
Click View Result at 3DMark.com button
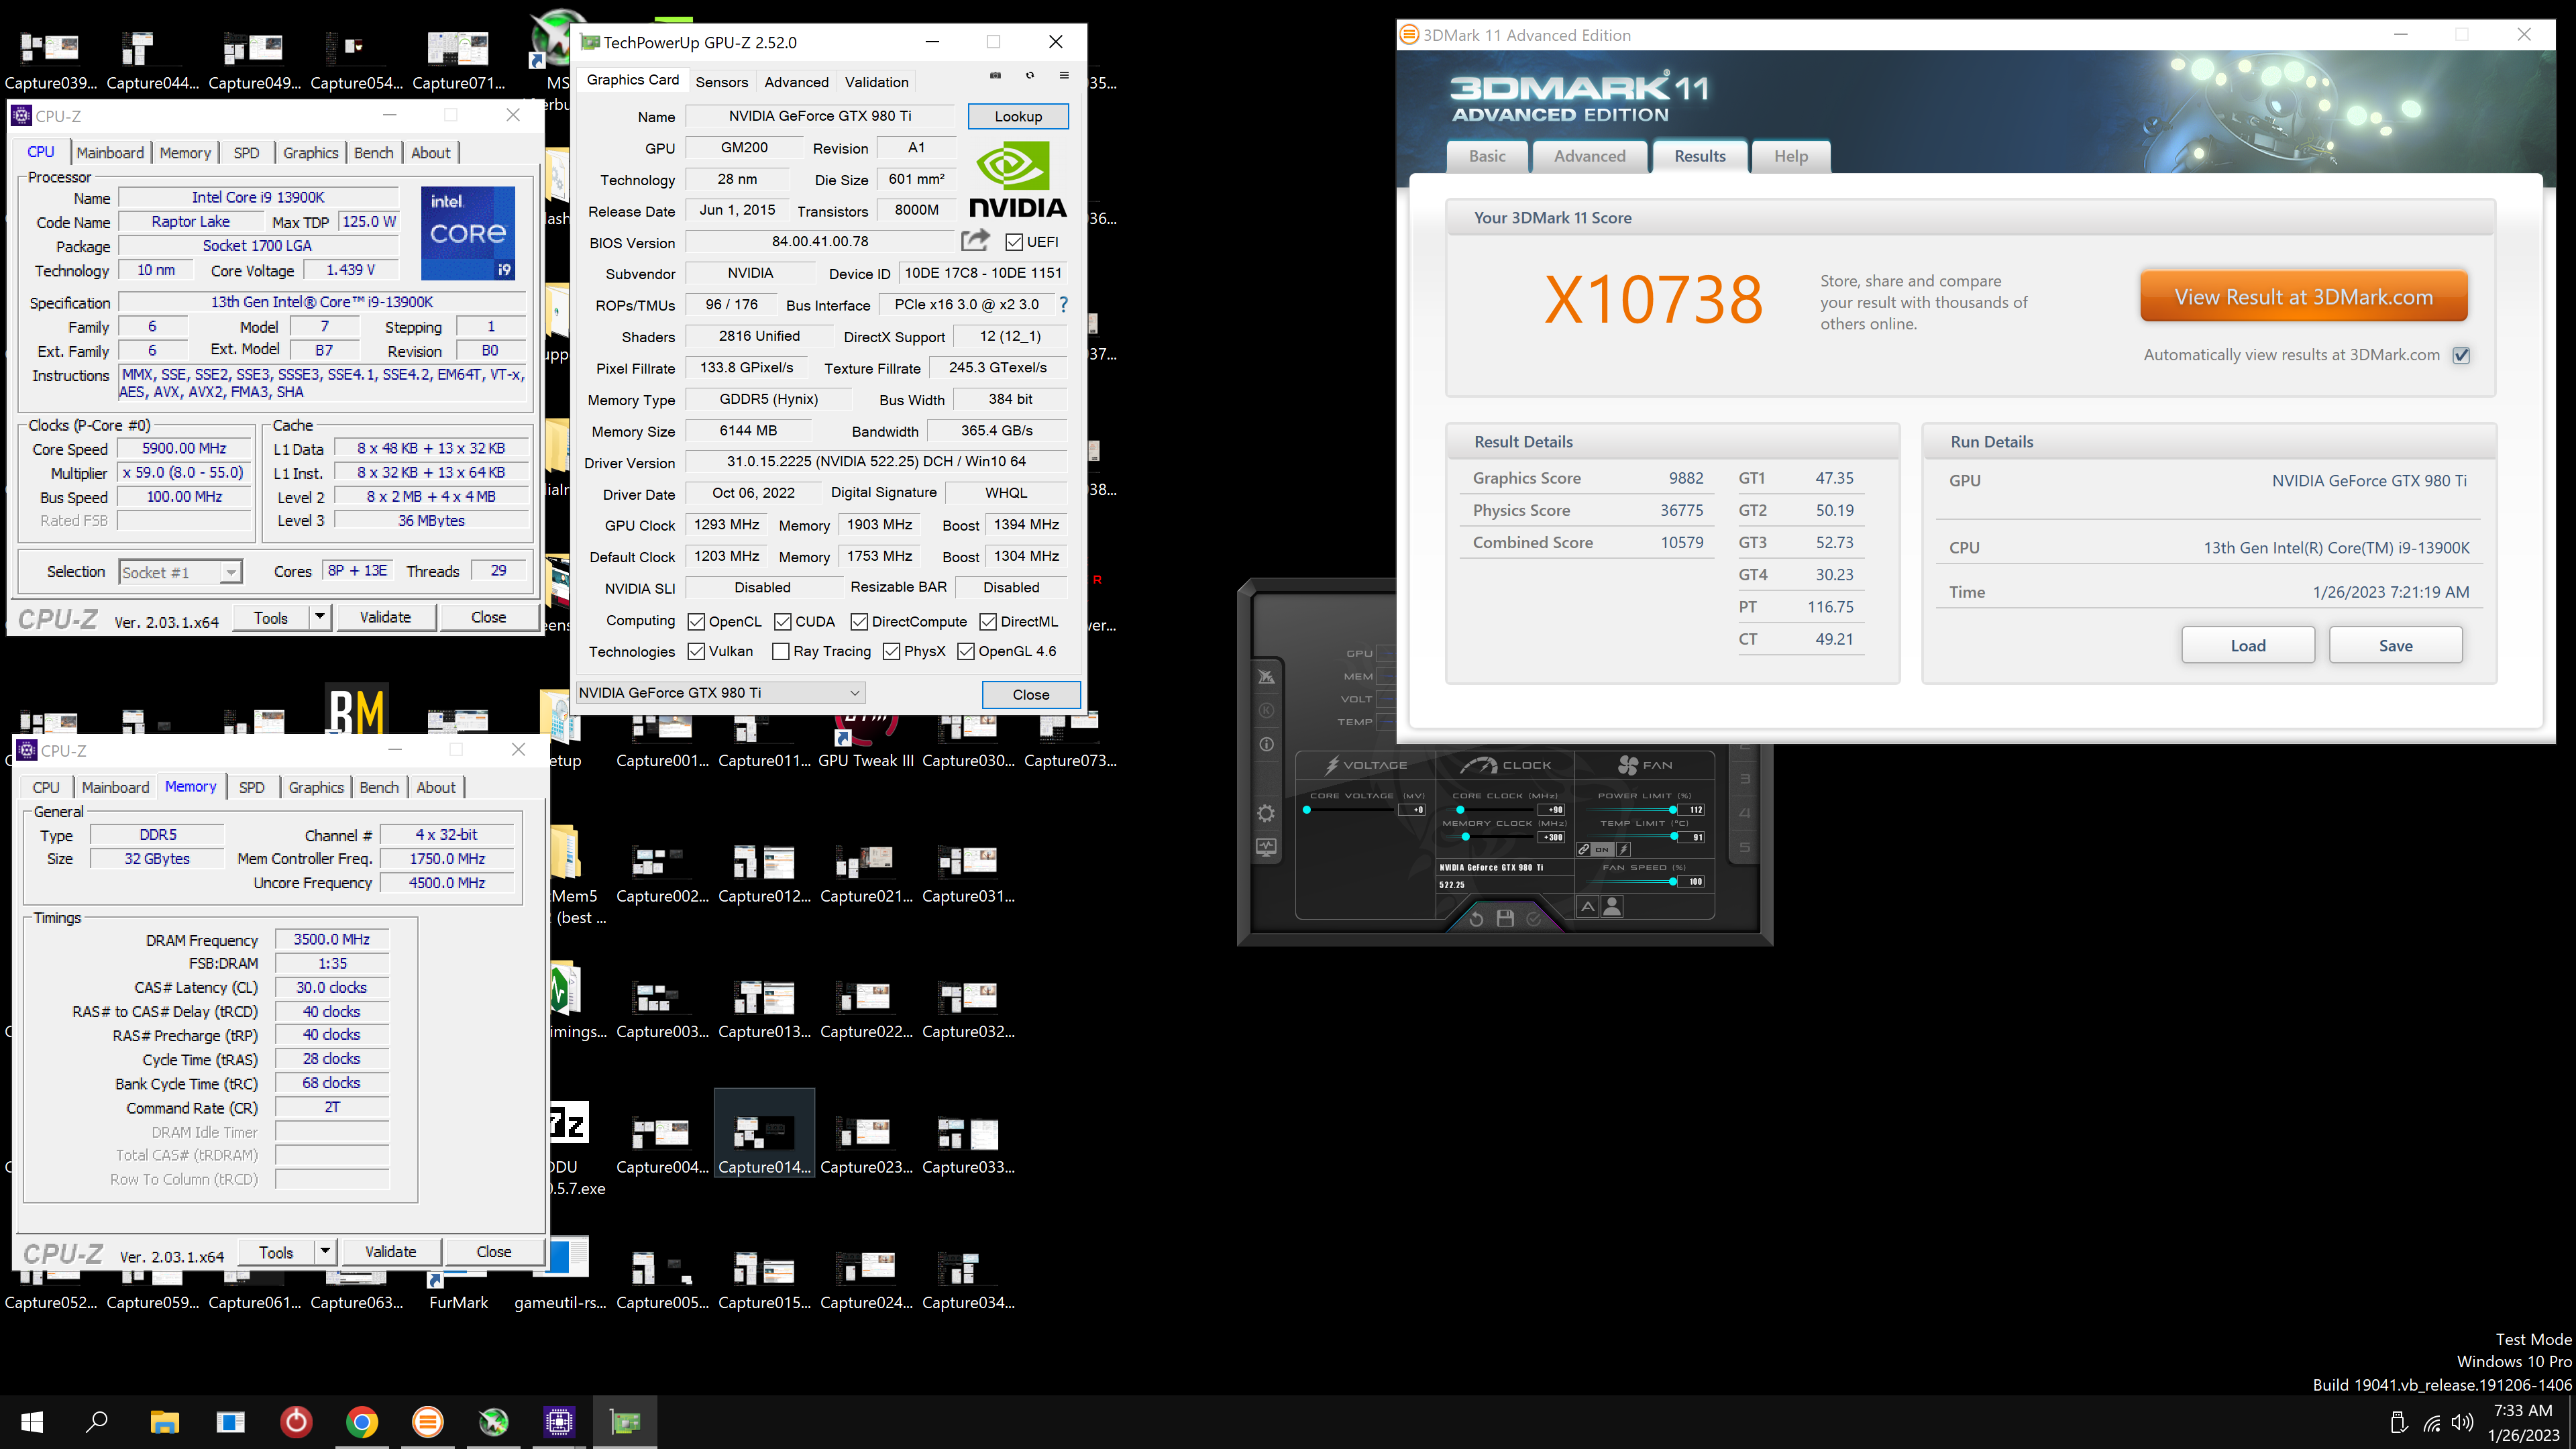tap(2303, 297)
